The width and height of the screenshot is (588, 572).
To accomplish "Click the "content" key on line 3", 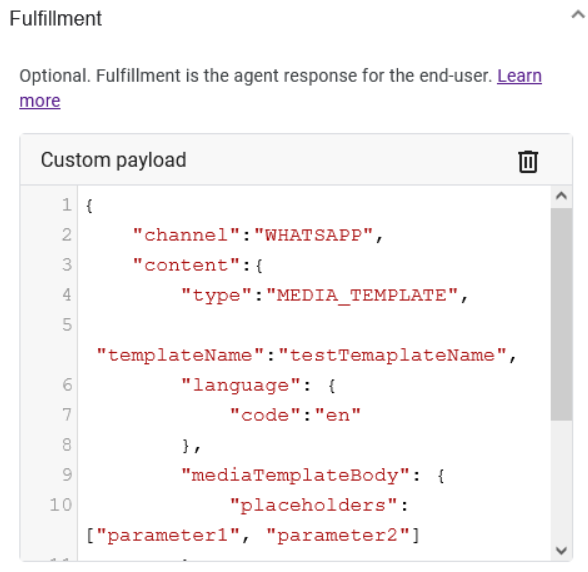I will click(x=186, y=266).
